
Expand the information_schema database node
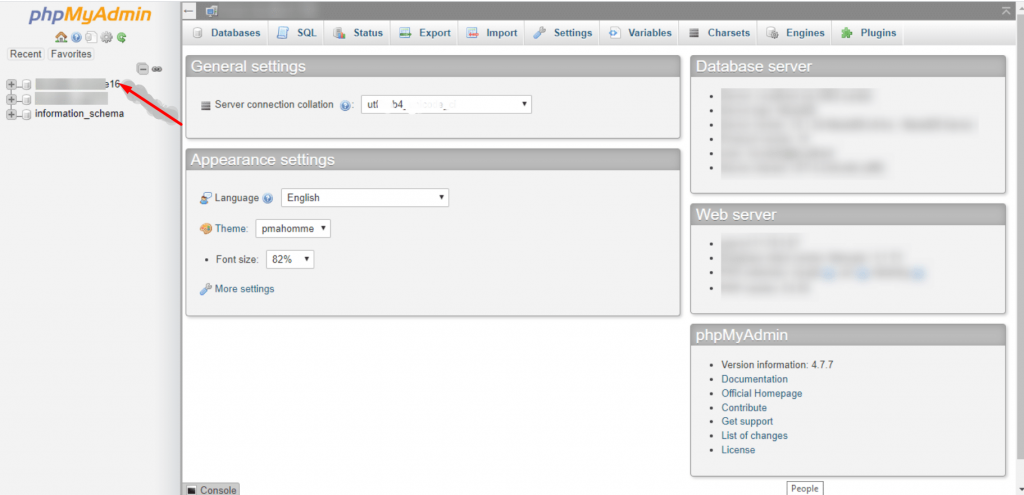[x=12, y=114]
